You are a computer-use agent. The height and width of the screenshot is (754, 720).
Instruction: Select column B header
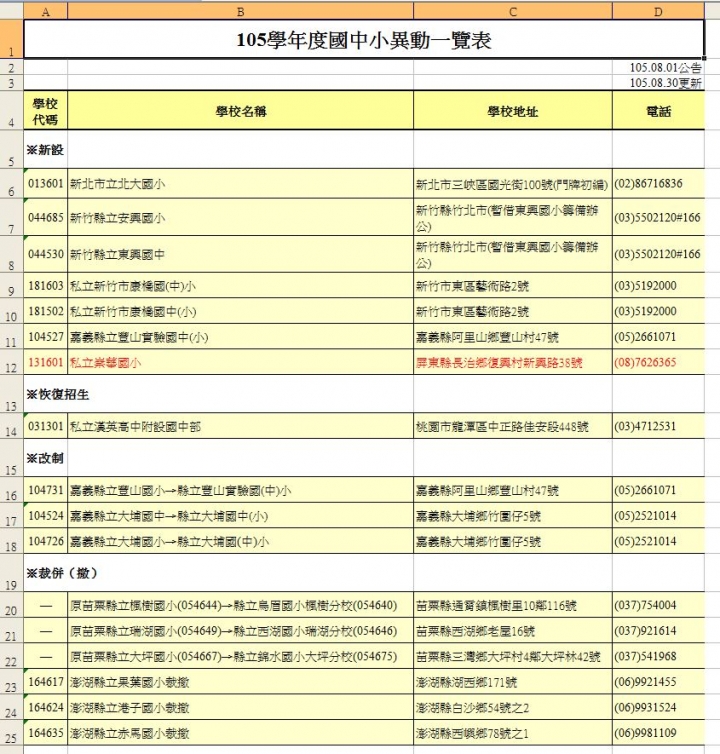(x=240, y=12)
